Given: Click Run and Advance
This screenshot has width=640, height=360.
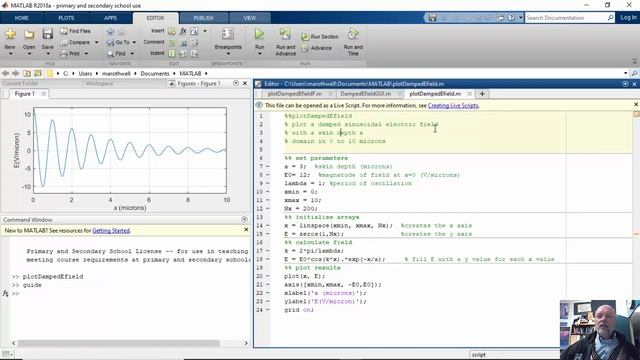Looking at the screenshot, I should (x=285, y=42).
